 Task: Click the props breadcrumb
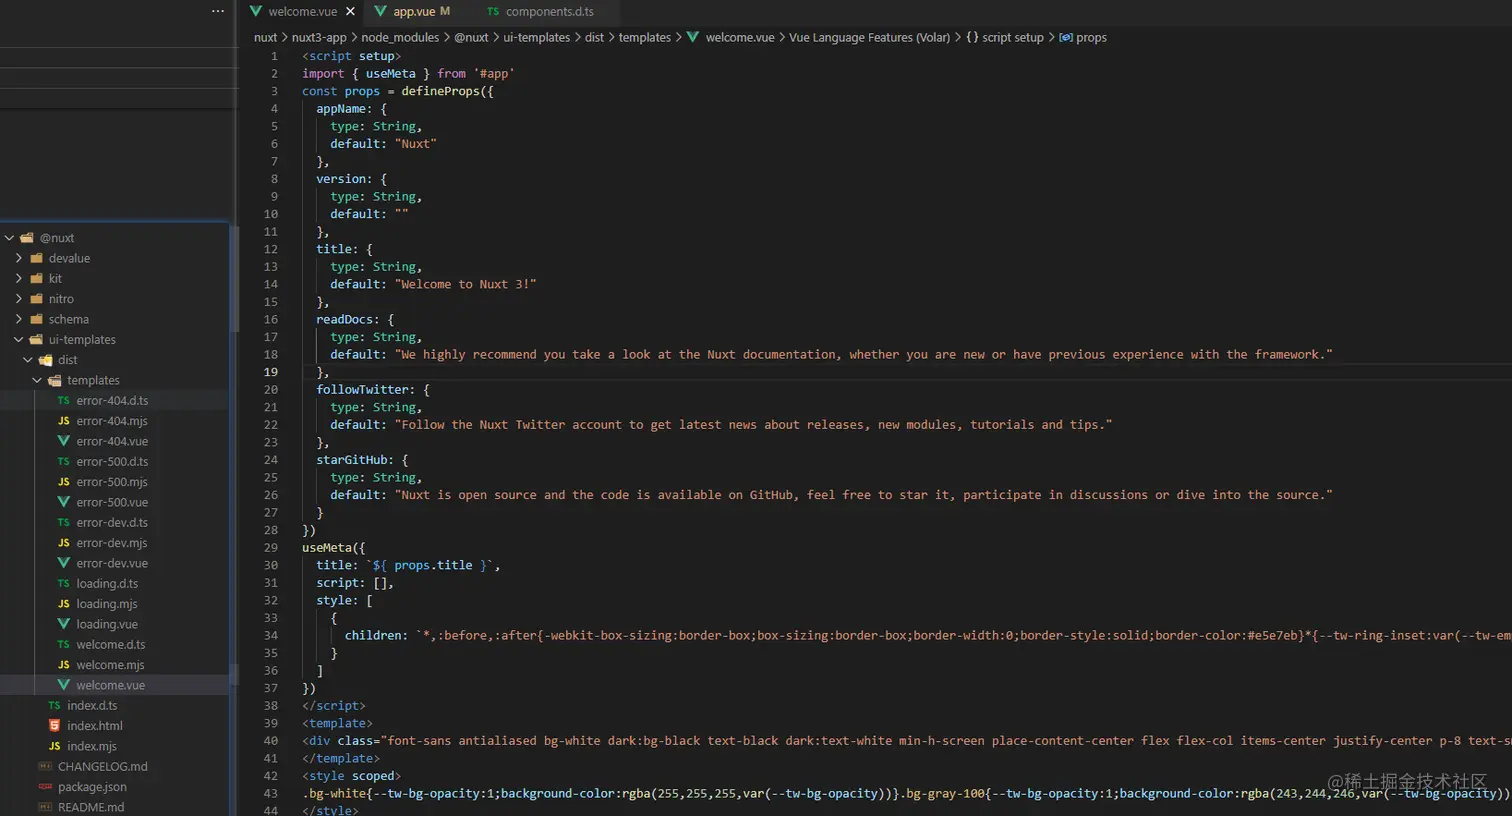coord(1091,38)
